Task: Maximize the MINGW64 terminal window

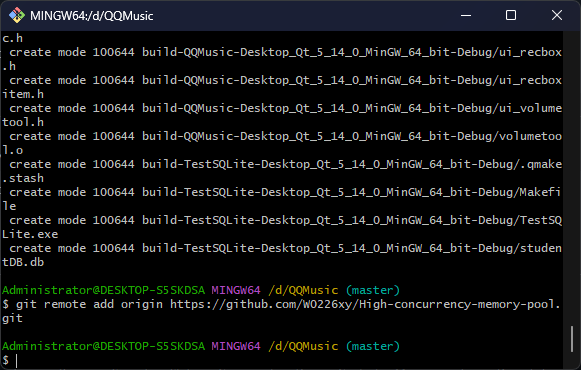Action: coord(511,16)
